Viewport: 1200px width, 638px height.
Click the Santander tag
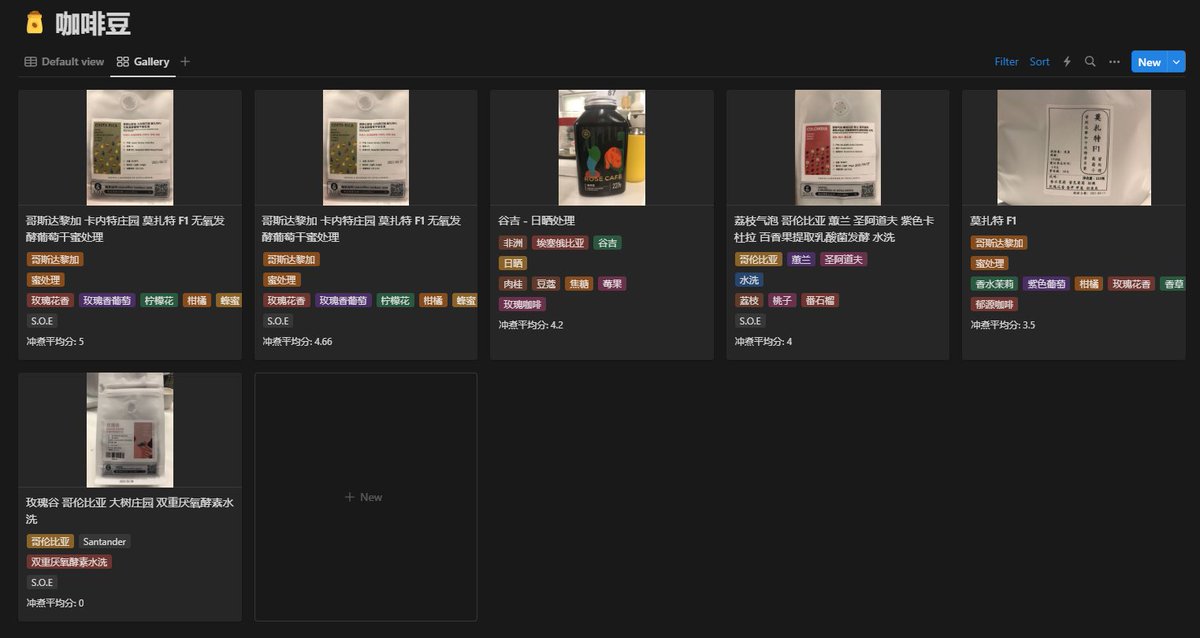(x=105, y=542)
